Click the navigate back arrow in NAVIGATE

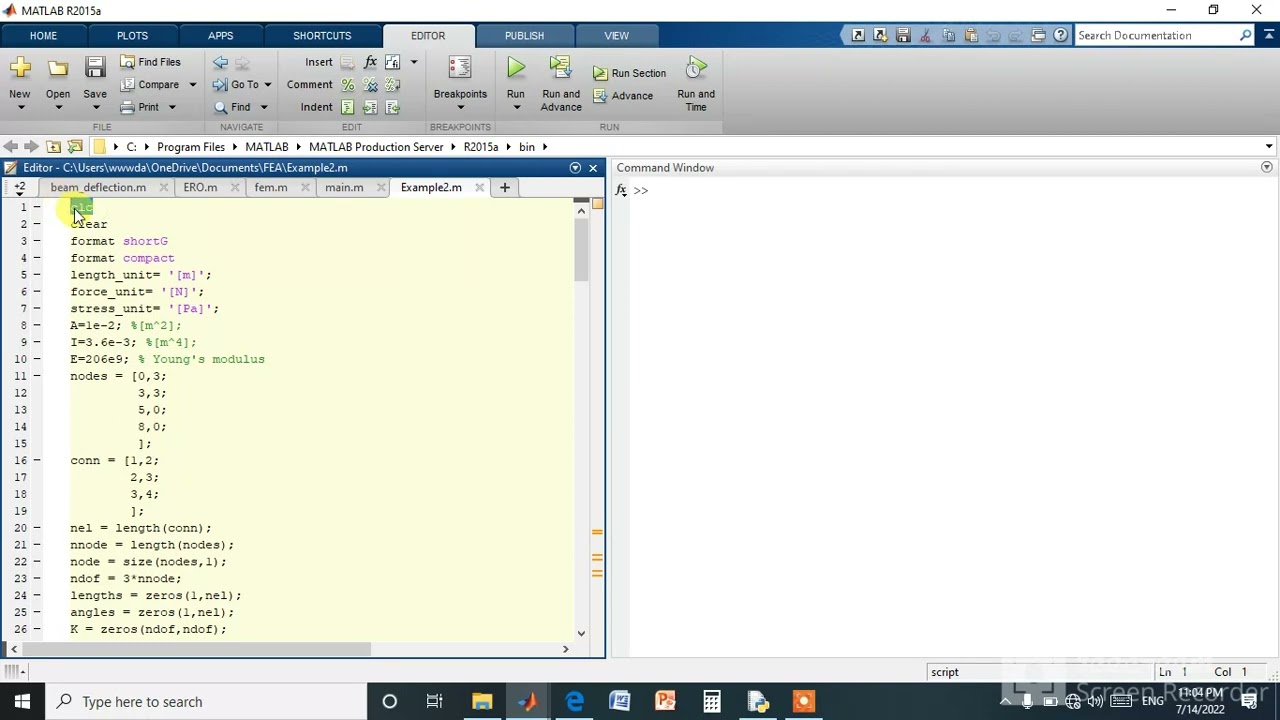pos(221,62)
